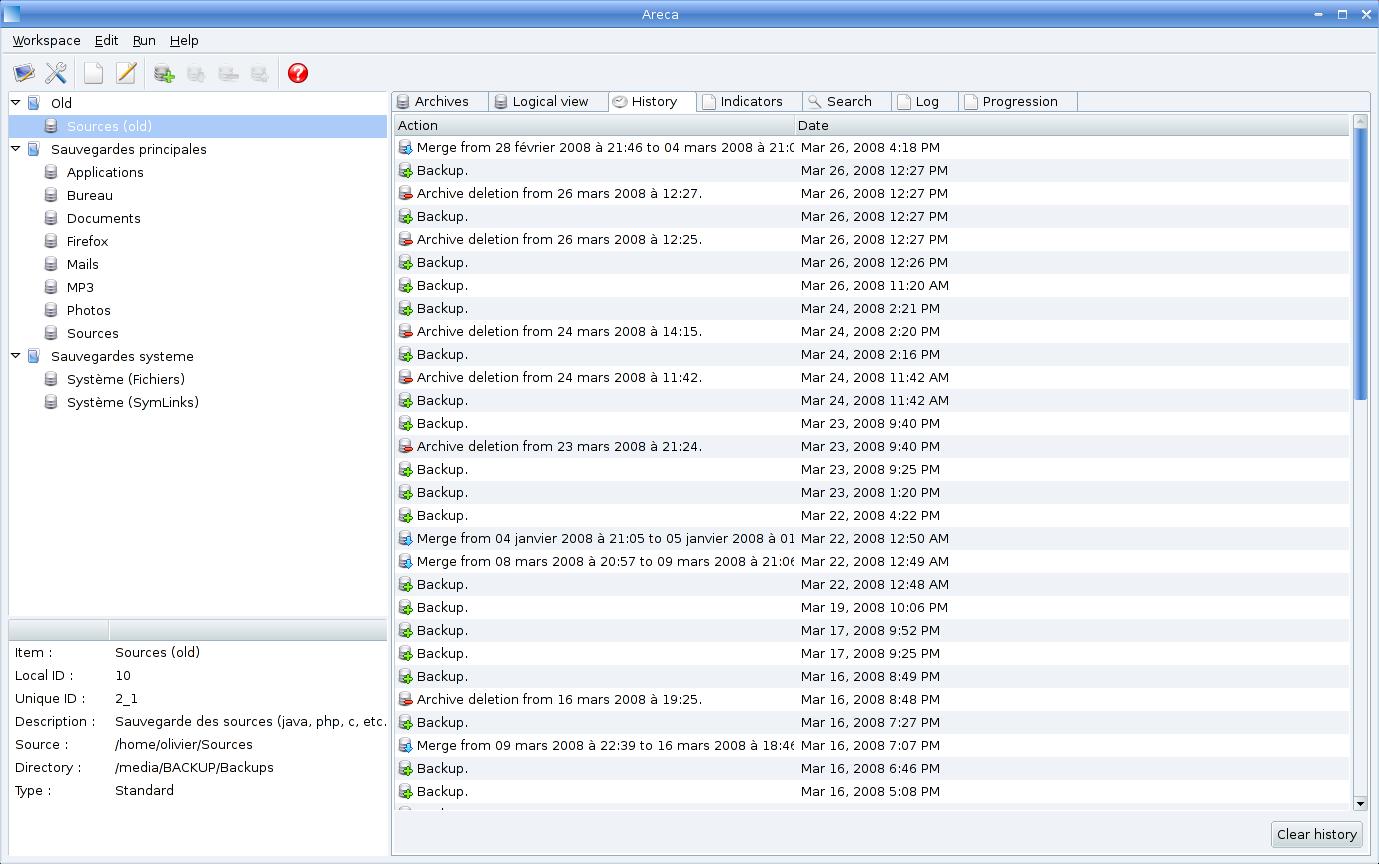Click the group icon beside Sauvegardes principales
This screenshot has height=864, width=1379.
click(x=34, y=149)
